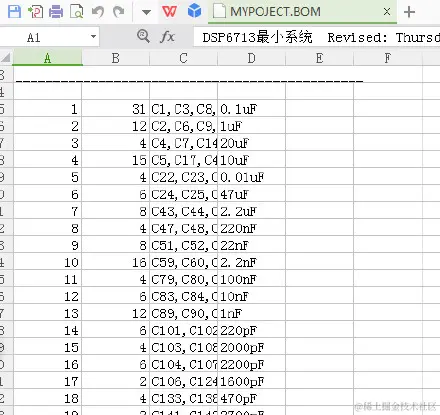The image size is (440, 415).
Task: Click quantity 16 in column B
Action: 116,262
